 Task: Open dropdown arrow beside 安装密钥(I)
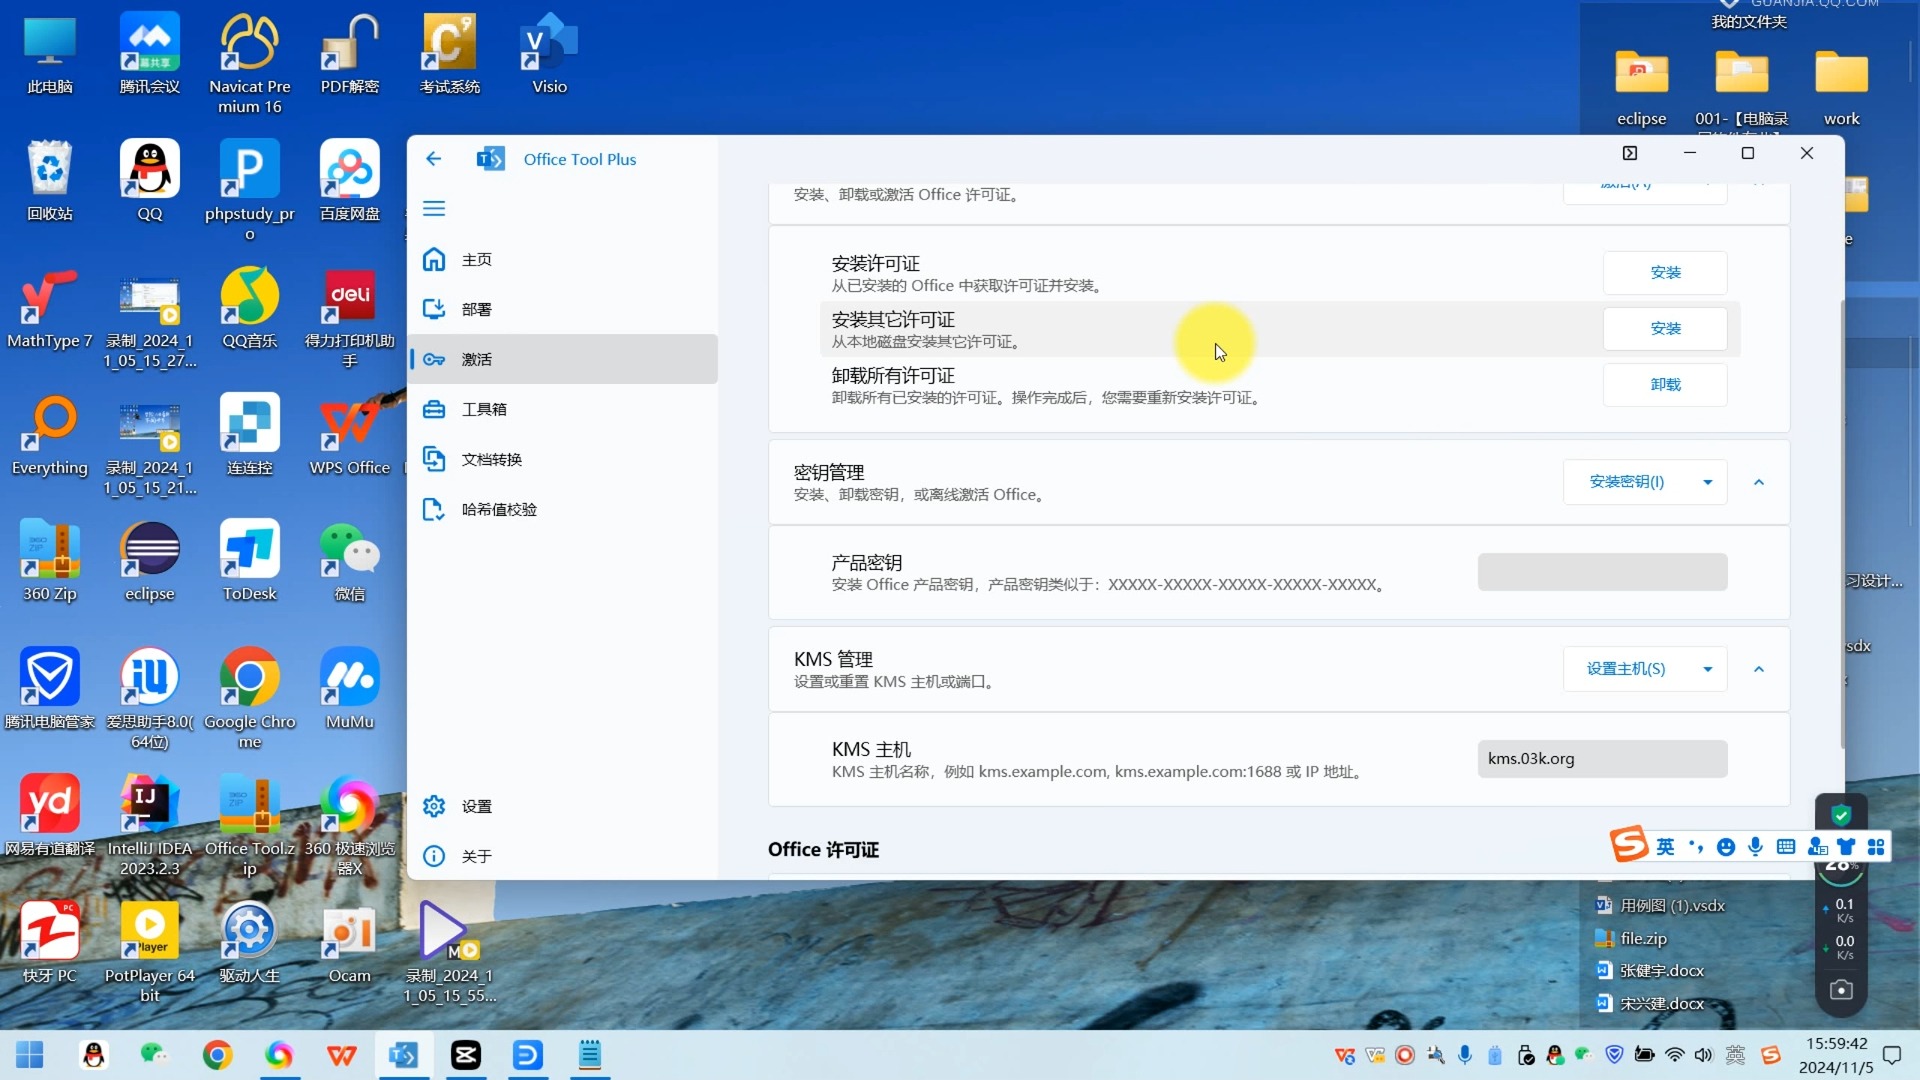tap(1708, 482)
